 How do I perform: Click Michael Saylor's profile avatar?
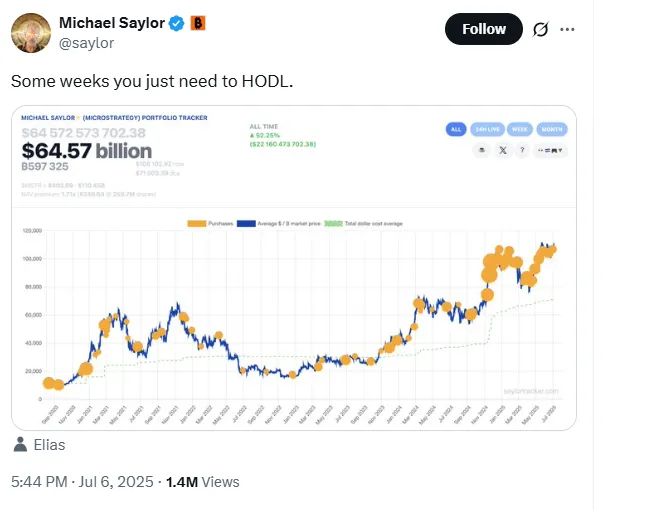[31, 34]
